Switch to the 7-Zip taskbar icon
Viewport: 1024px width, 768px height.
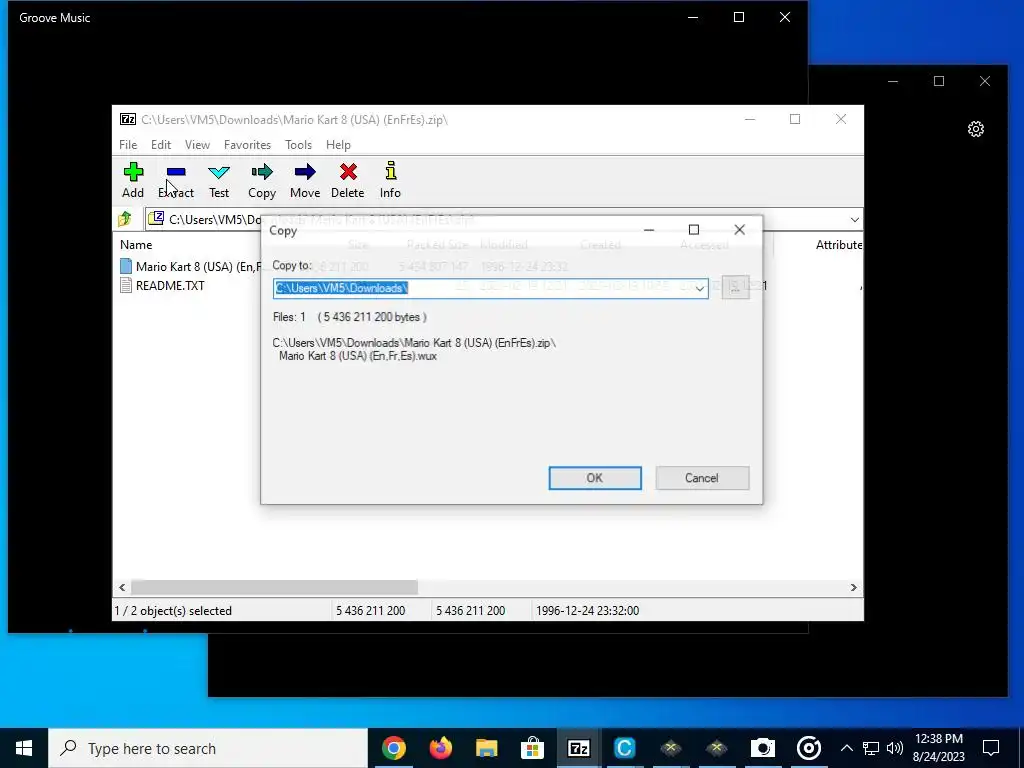coord(579,748)
